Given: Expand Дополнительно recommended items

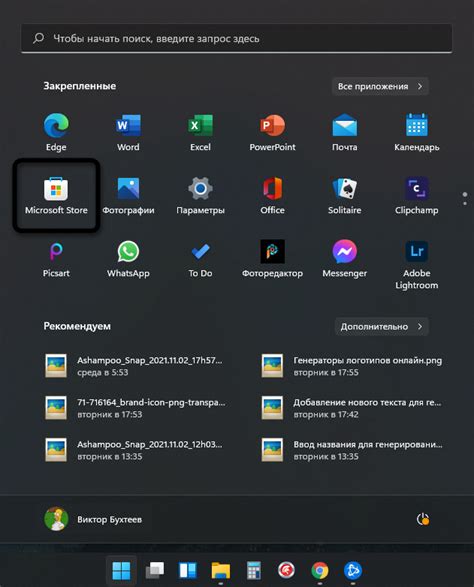Looking at the screenshot, I should tap(382, 326).
